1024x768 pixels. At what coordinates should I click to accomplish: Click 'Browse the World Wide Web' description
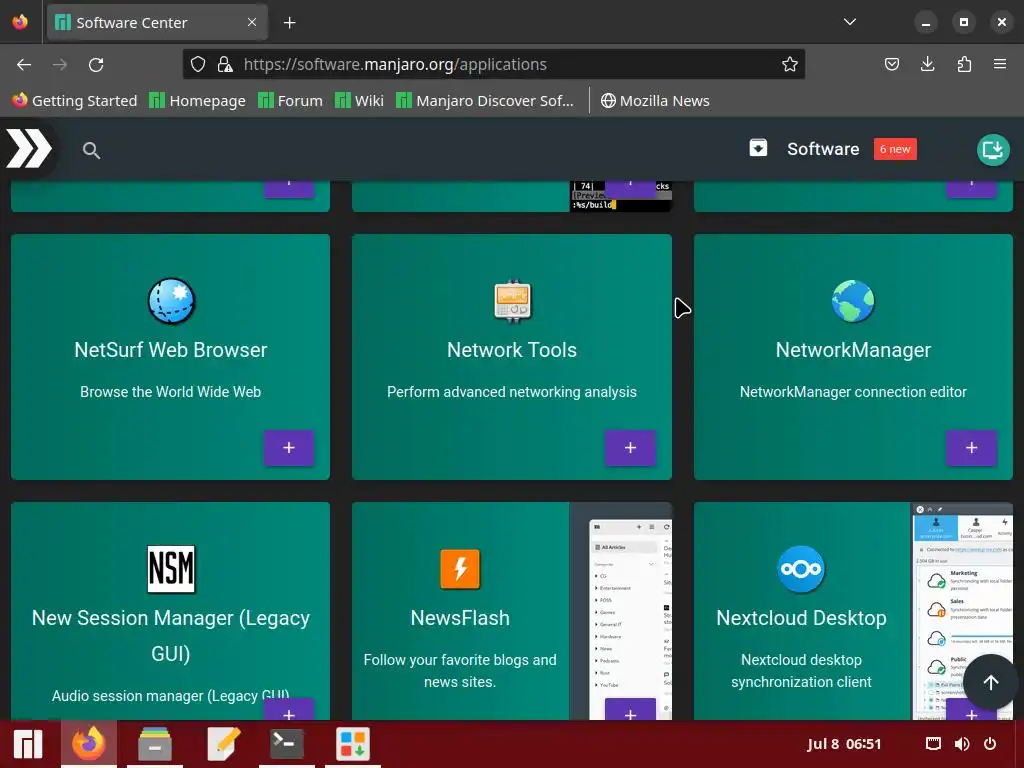tap(170, 392)
